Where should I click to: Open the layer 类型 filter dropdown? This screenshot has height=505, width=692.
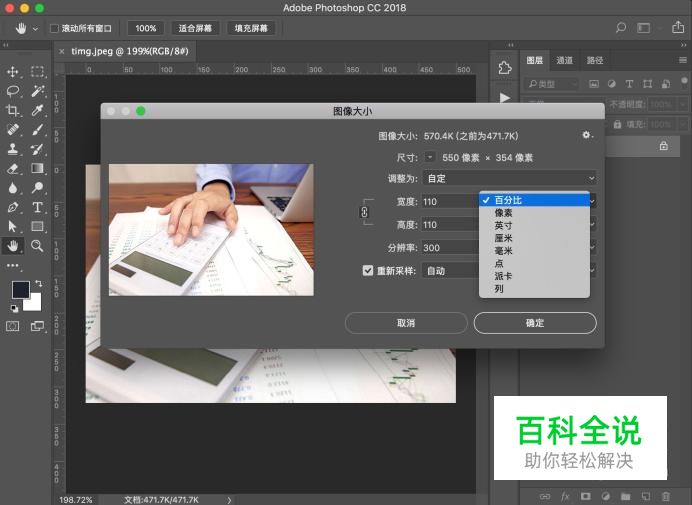[x=552, y=83]
